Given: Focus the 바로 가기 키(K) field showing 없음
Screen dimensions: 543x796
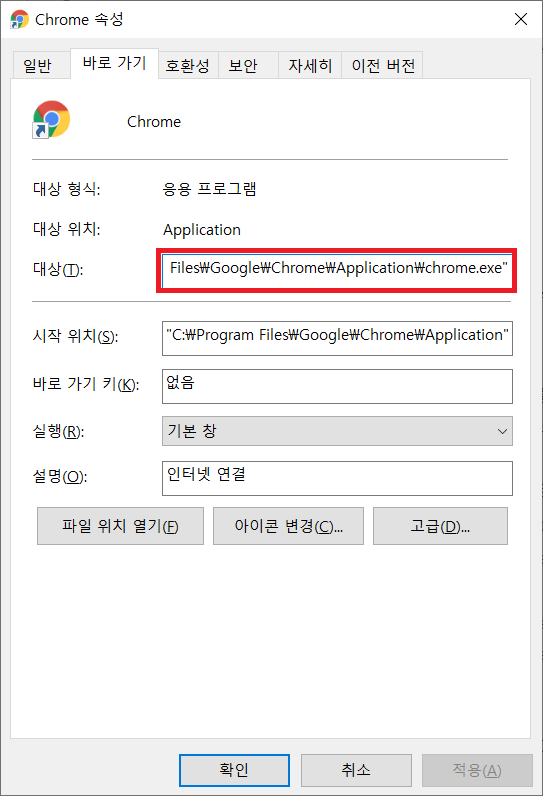Looking at the screenshot, I should pos(337,386).
